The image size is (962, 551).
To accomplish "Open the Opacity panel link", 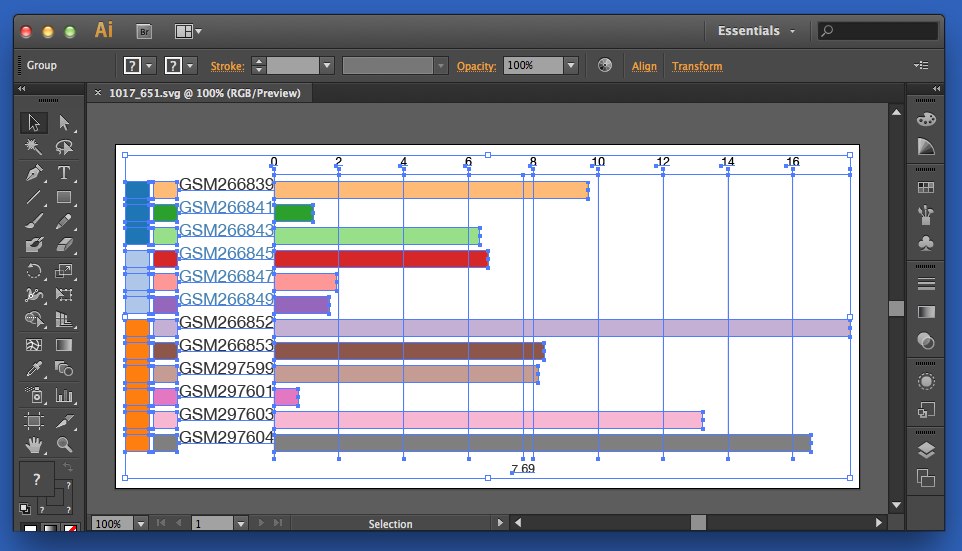I will pos(476,66).
